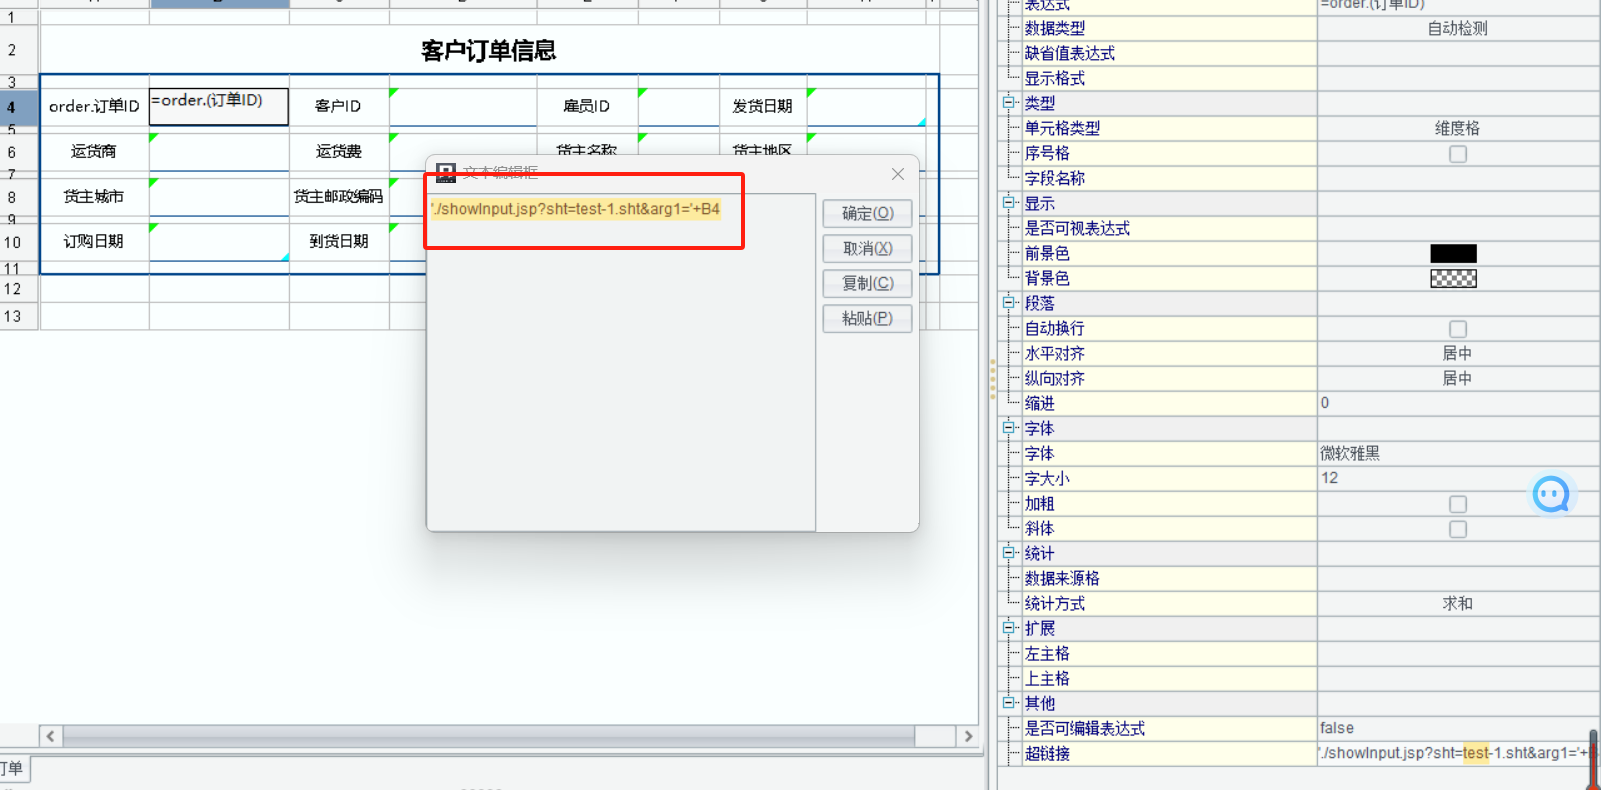
Task: Open the 水平对齐 value 居中
Action: coord(1458,353)
